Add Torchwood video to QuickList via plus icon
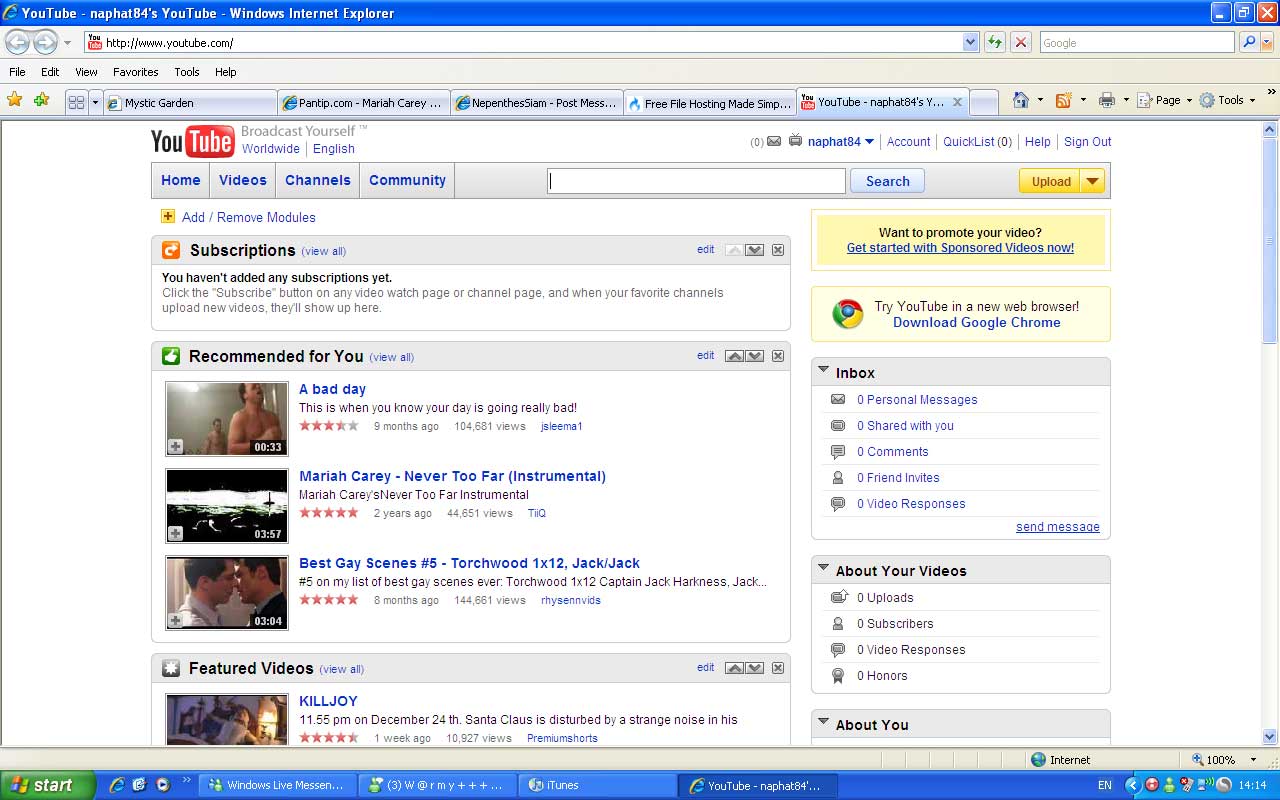This screenshot has height=800, width=1280. point(175,621)
